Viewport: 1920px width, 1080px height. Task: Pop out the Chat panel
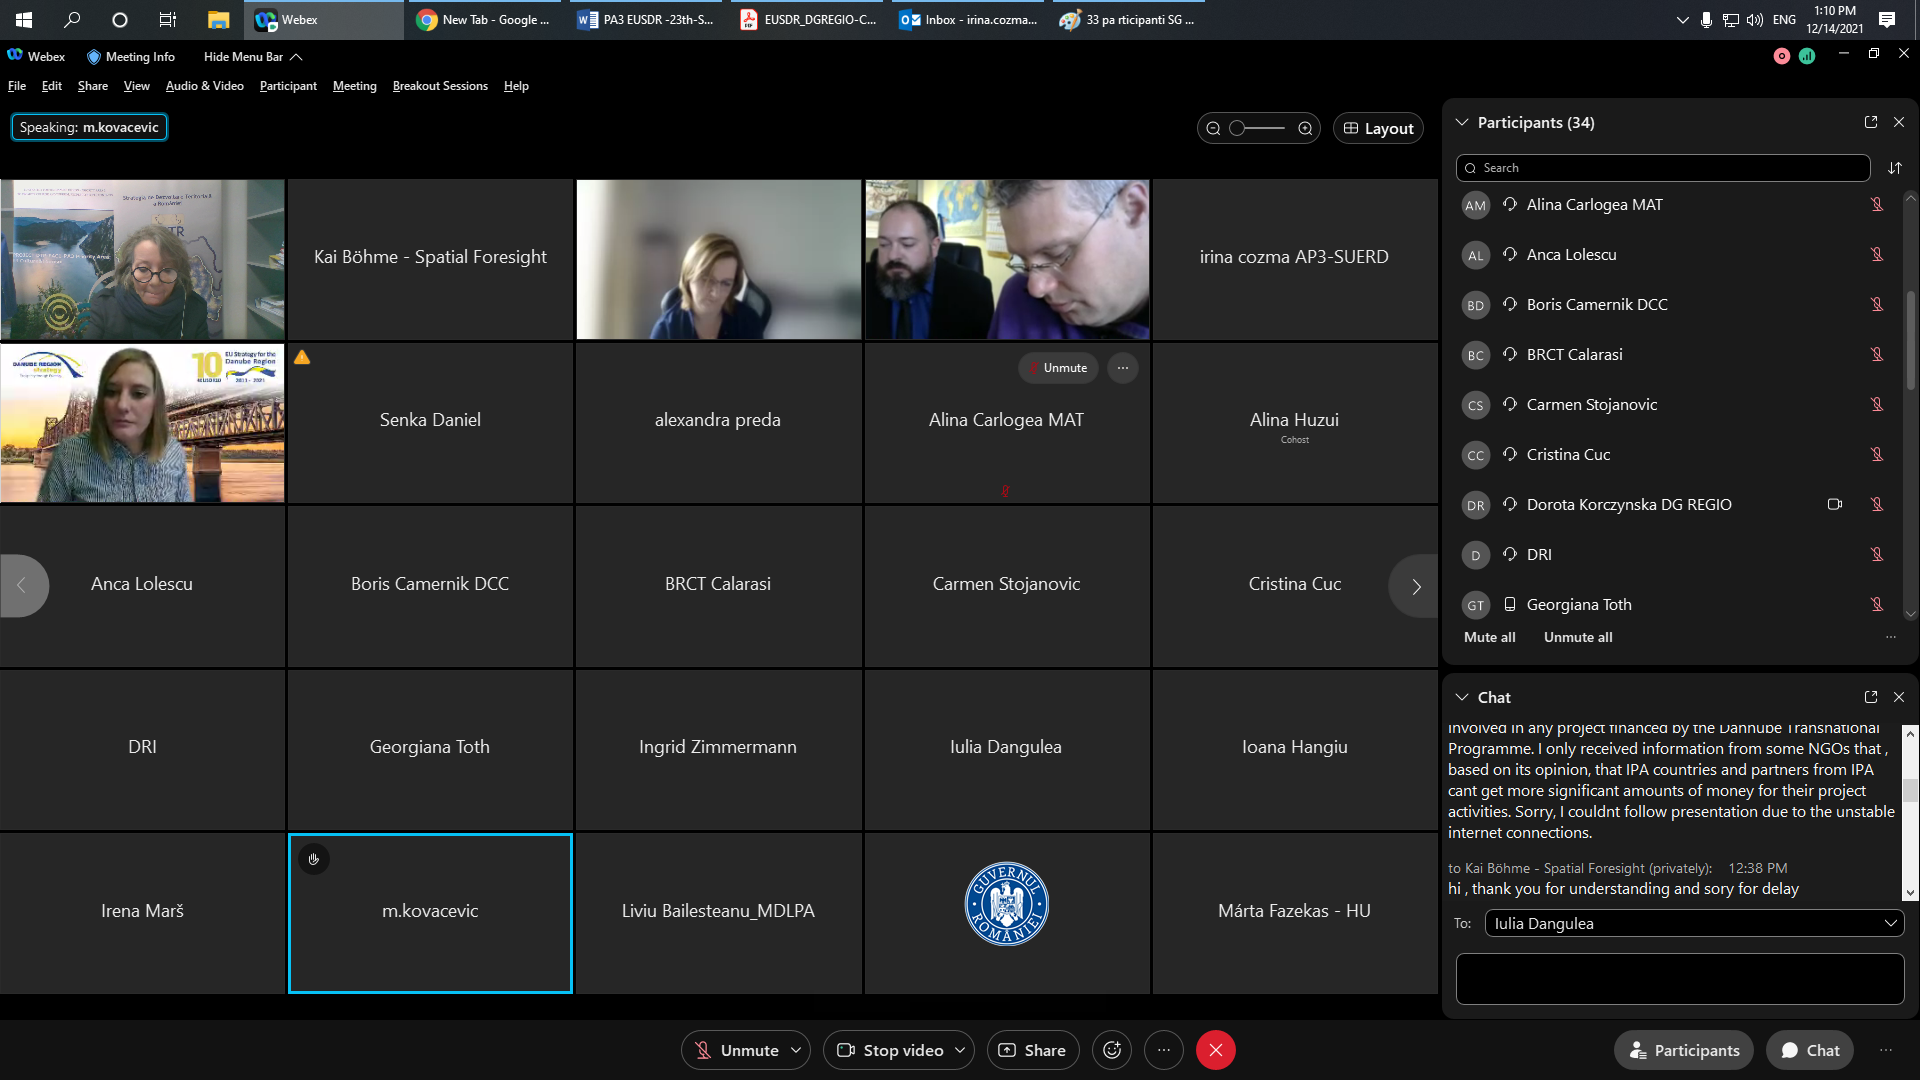pos(1870,697)
